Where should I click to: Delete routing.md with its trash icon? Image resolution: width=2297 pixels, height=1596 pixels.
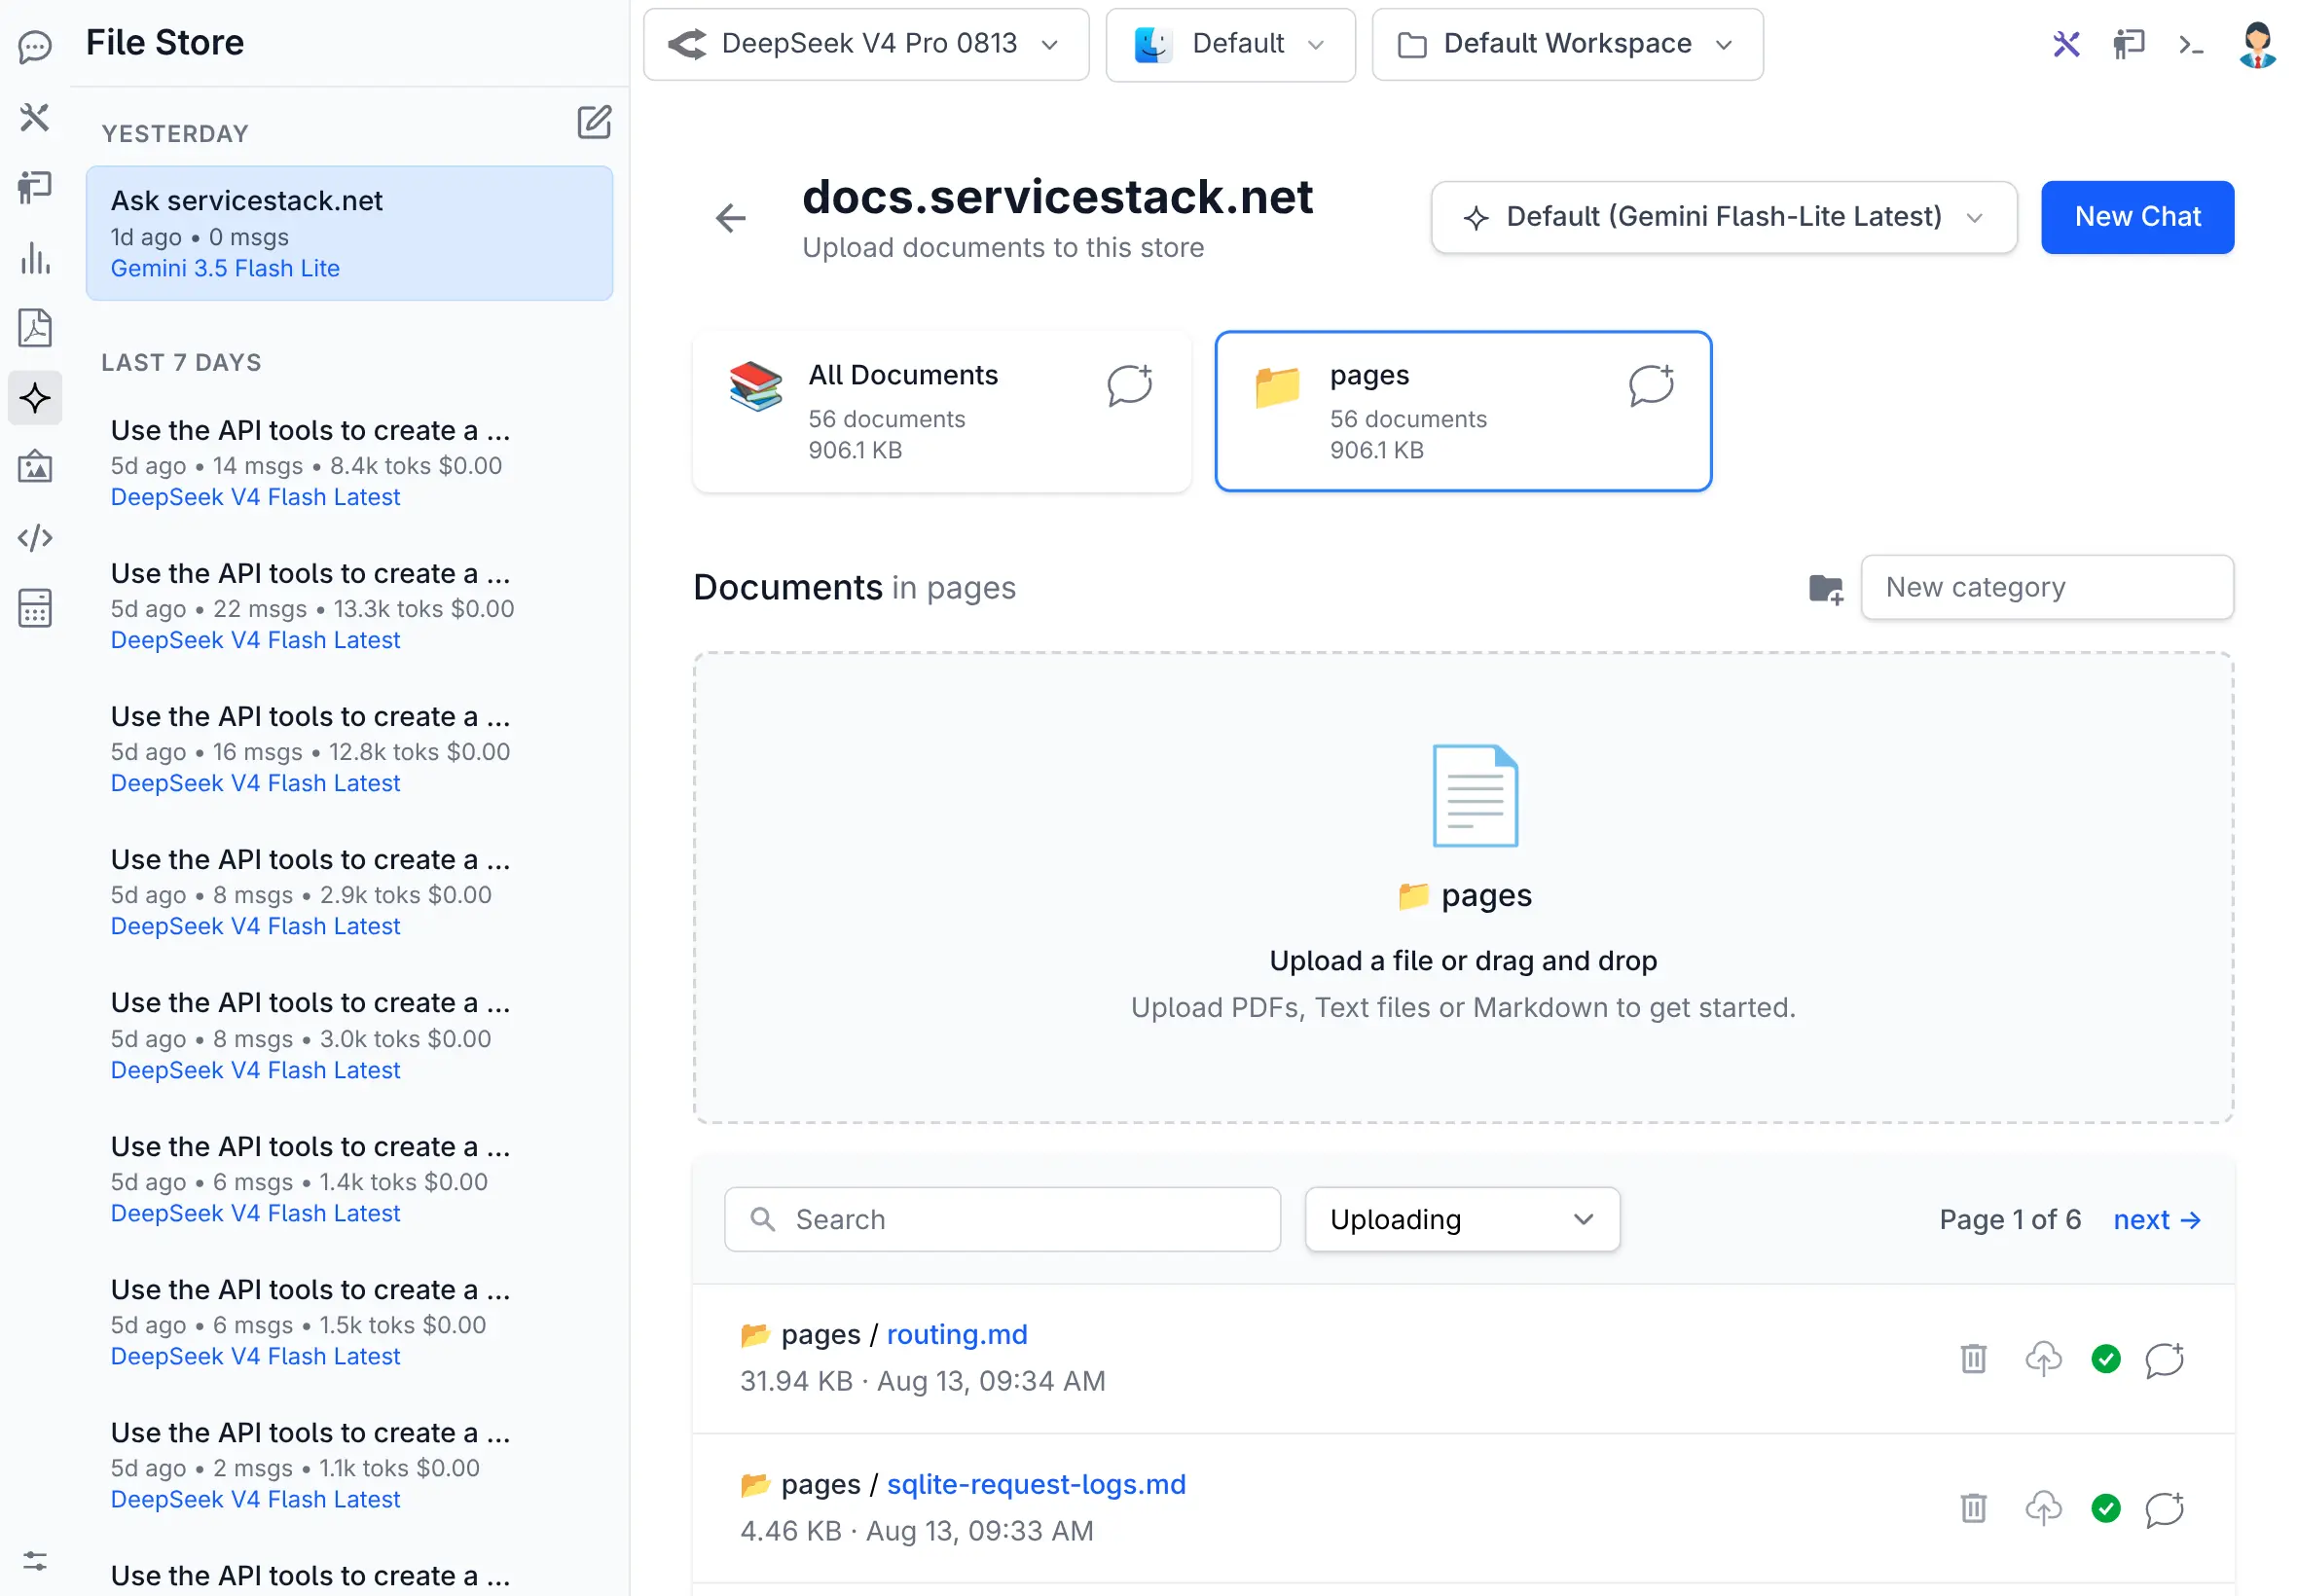[x=1973, y=1359]
